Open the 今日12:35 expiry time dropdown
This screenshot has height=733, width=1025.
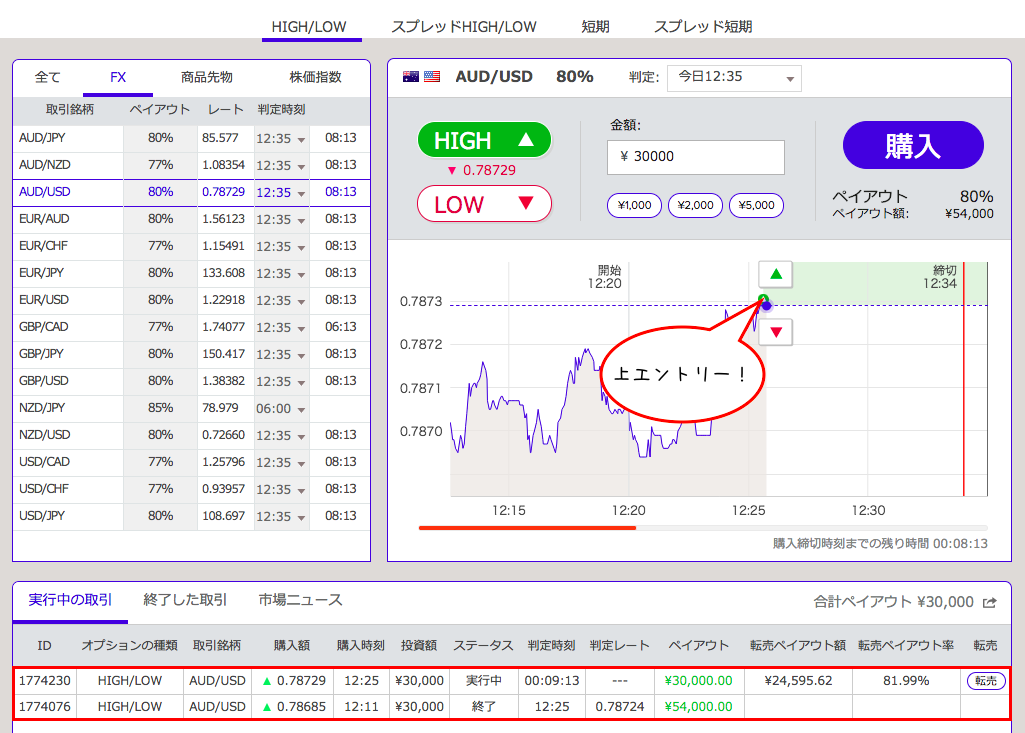(735, 77)
